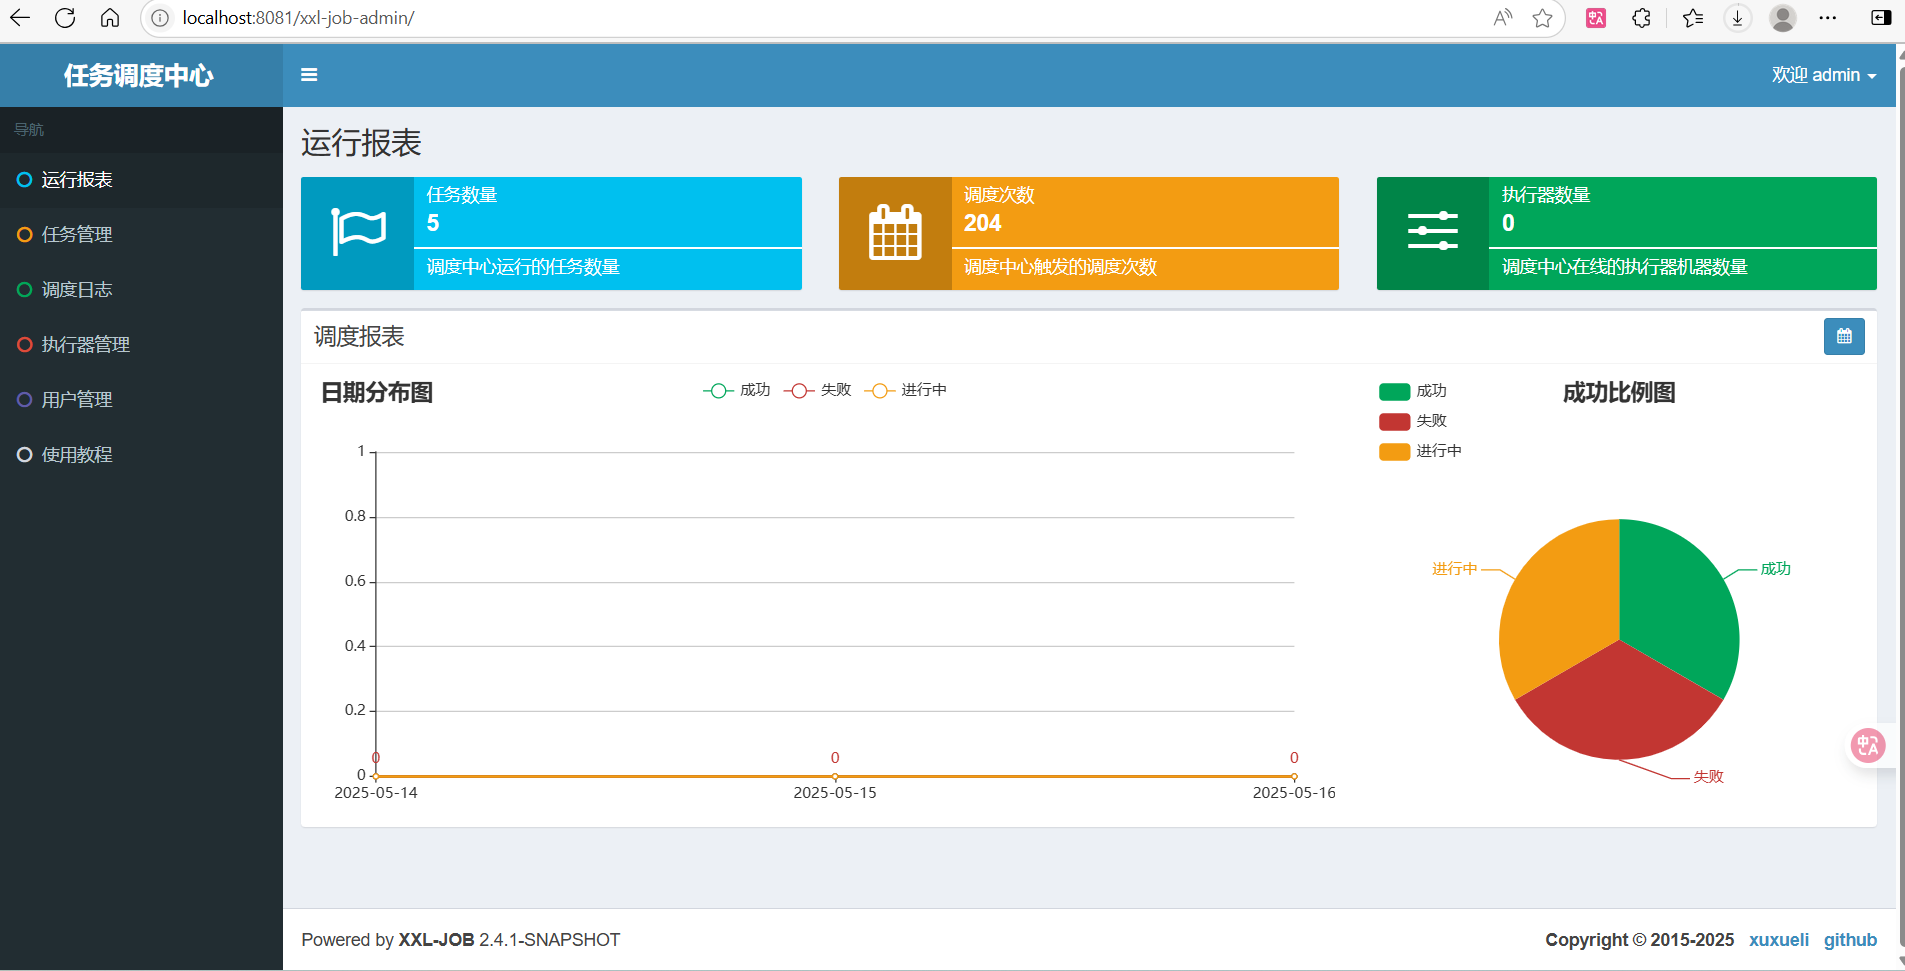
Task: Click 任务调度中心 logo title
Action: [x=139, y=75]
